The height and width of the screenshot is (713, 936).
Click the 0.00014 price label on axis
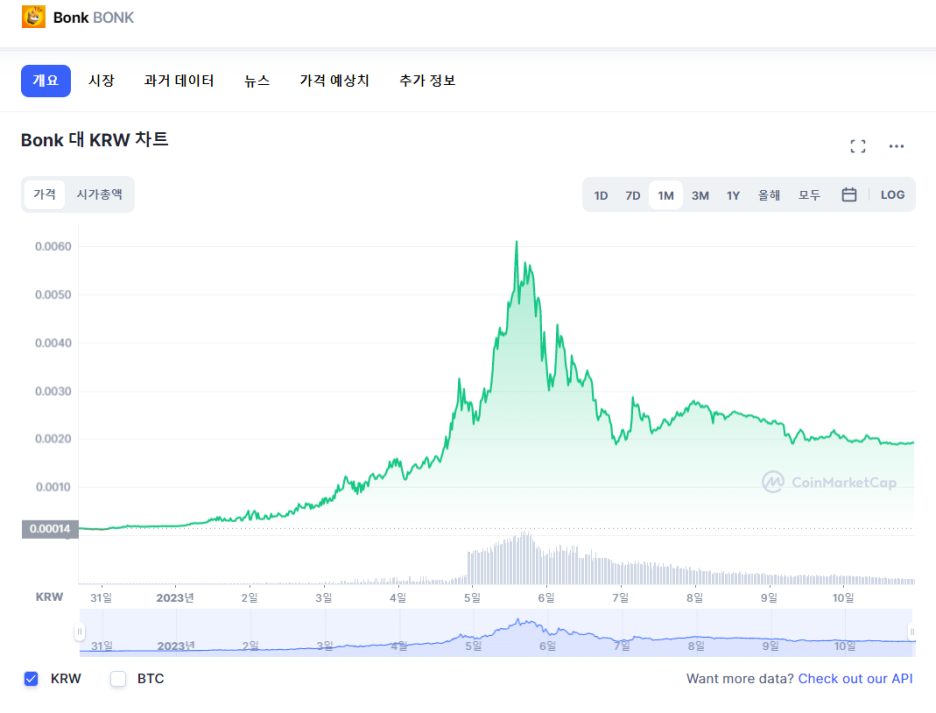click(50, 529)
